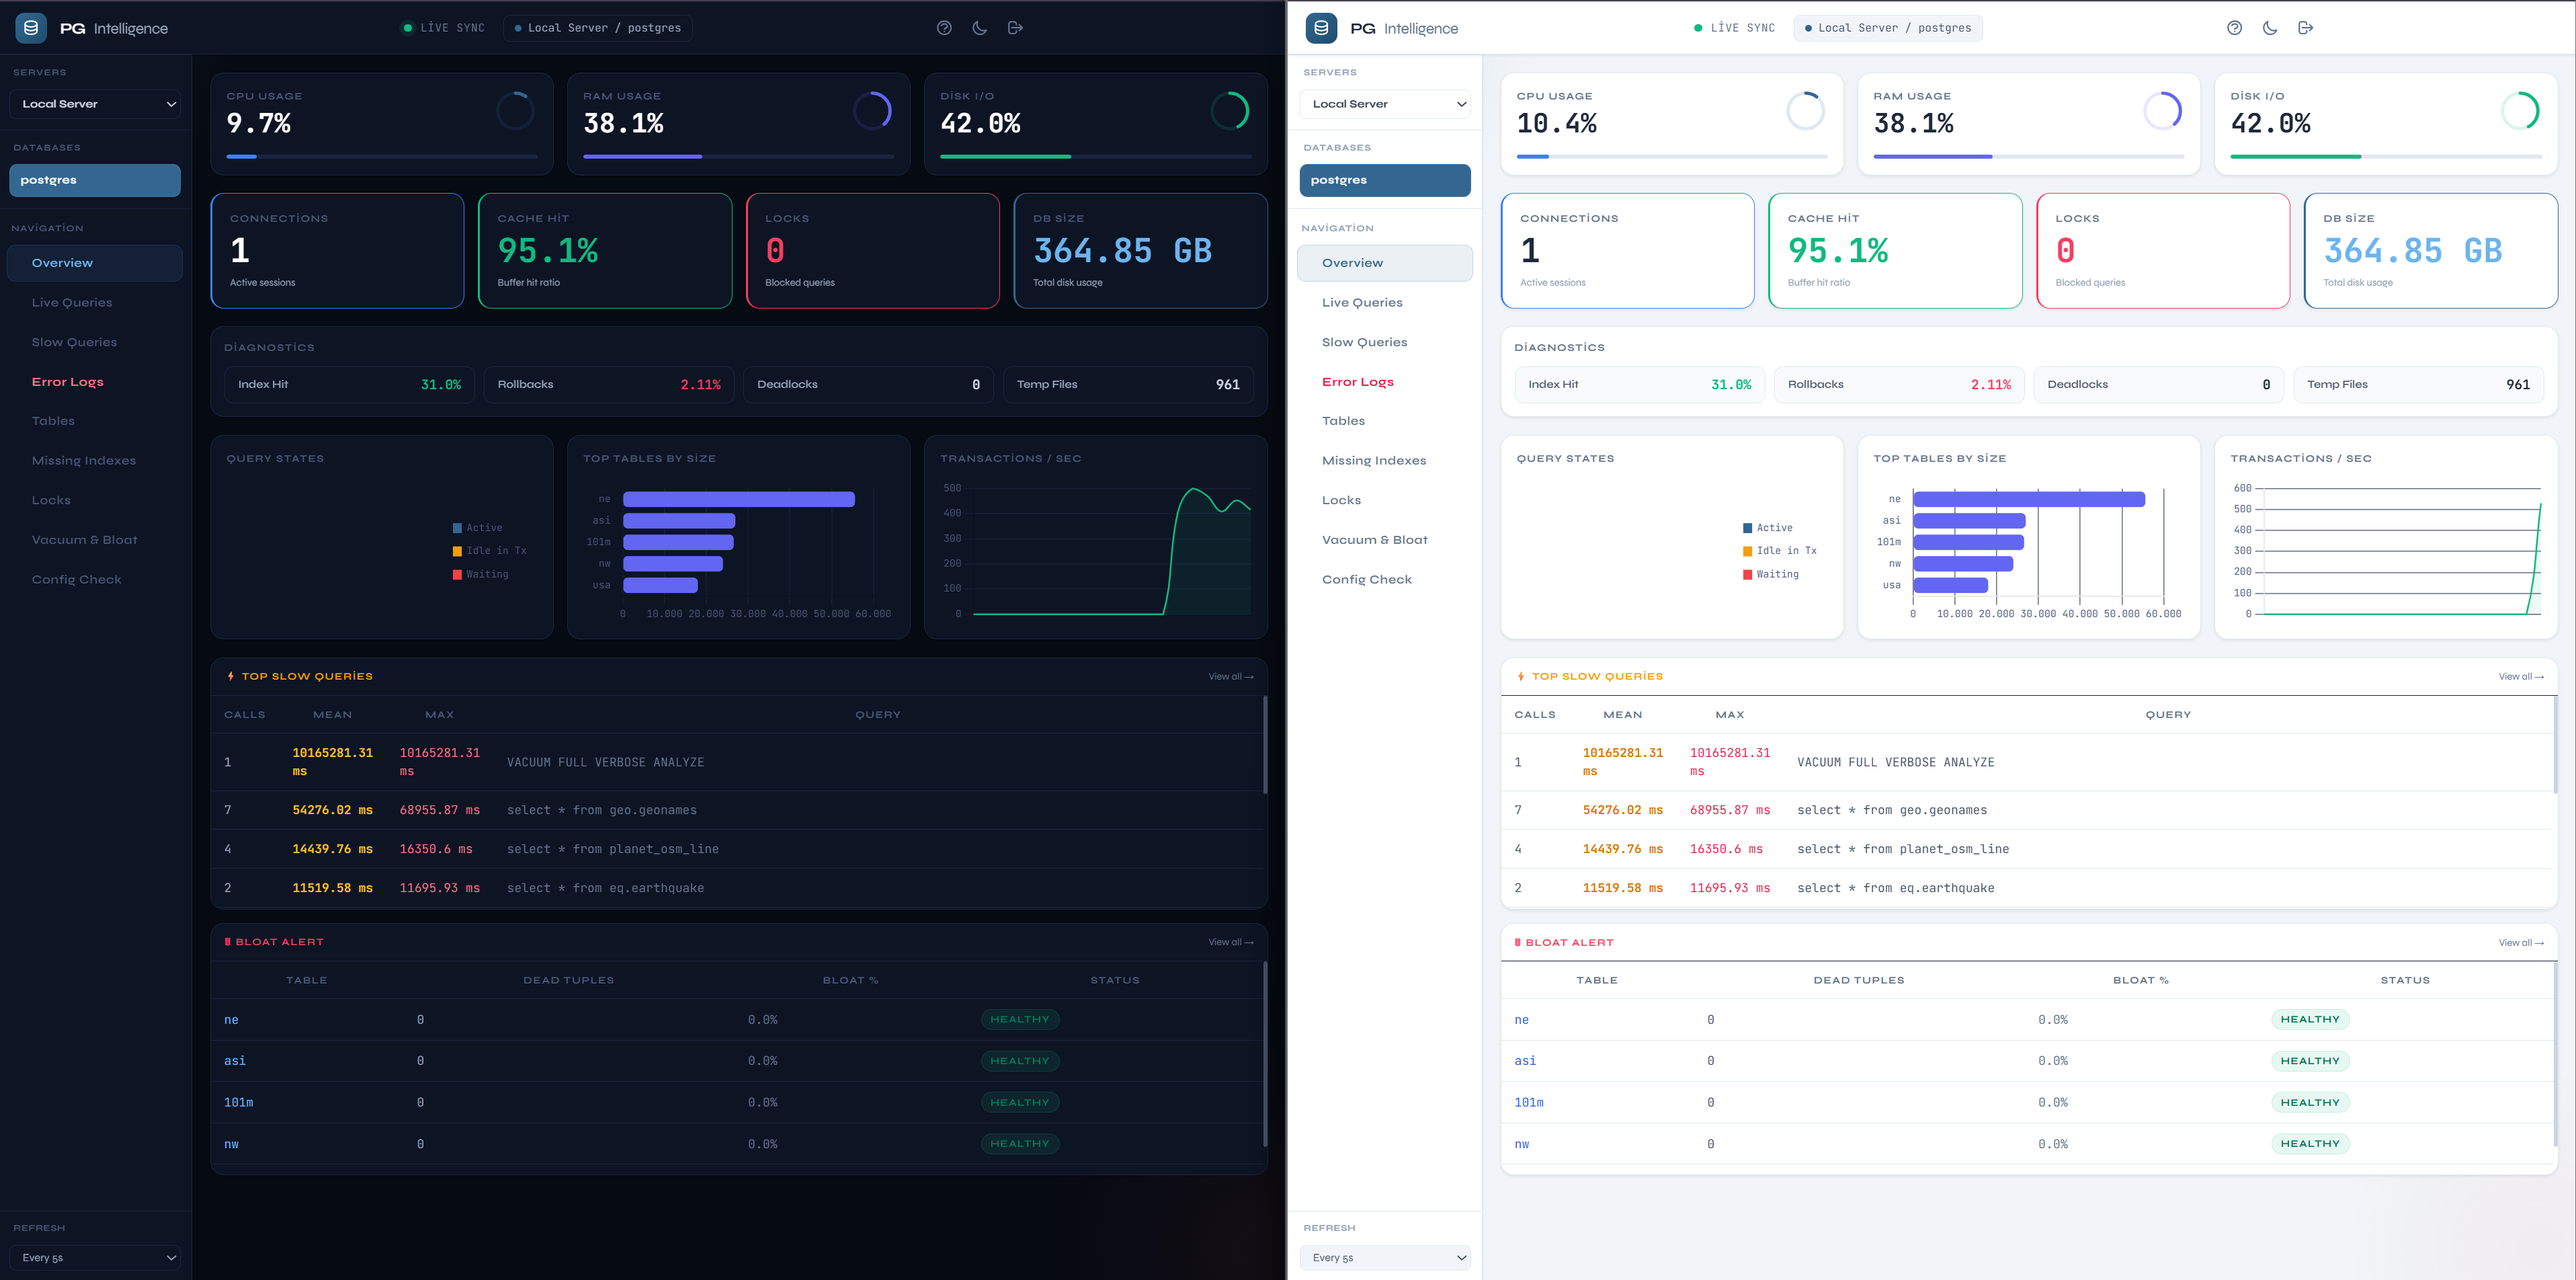Toggle the Active legend item in the dark Query States chart
The height and width of the screenshot is (1280, 2576).
point(478,528)
